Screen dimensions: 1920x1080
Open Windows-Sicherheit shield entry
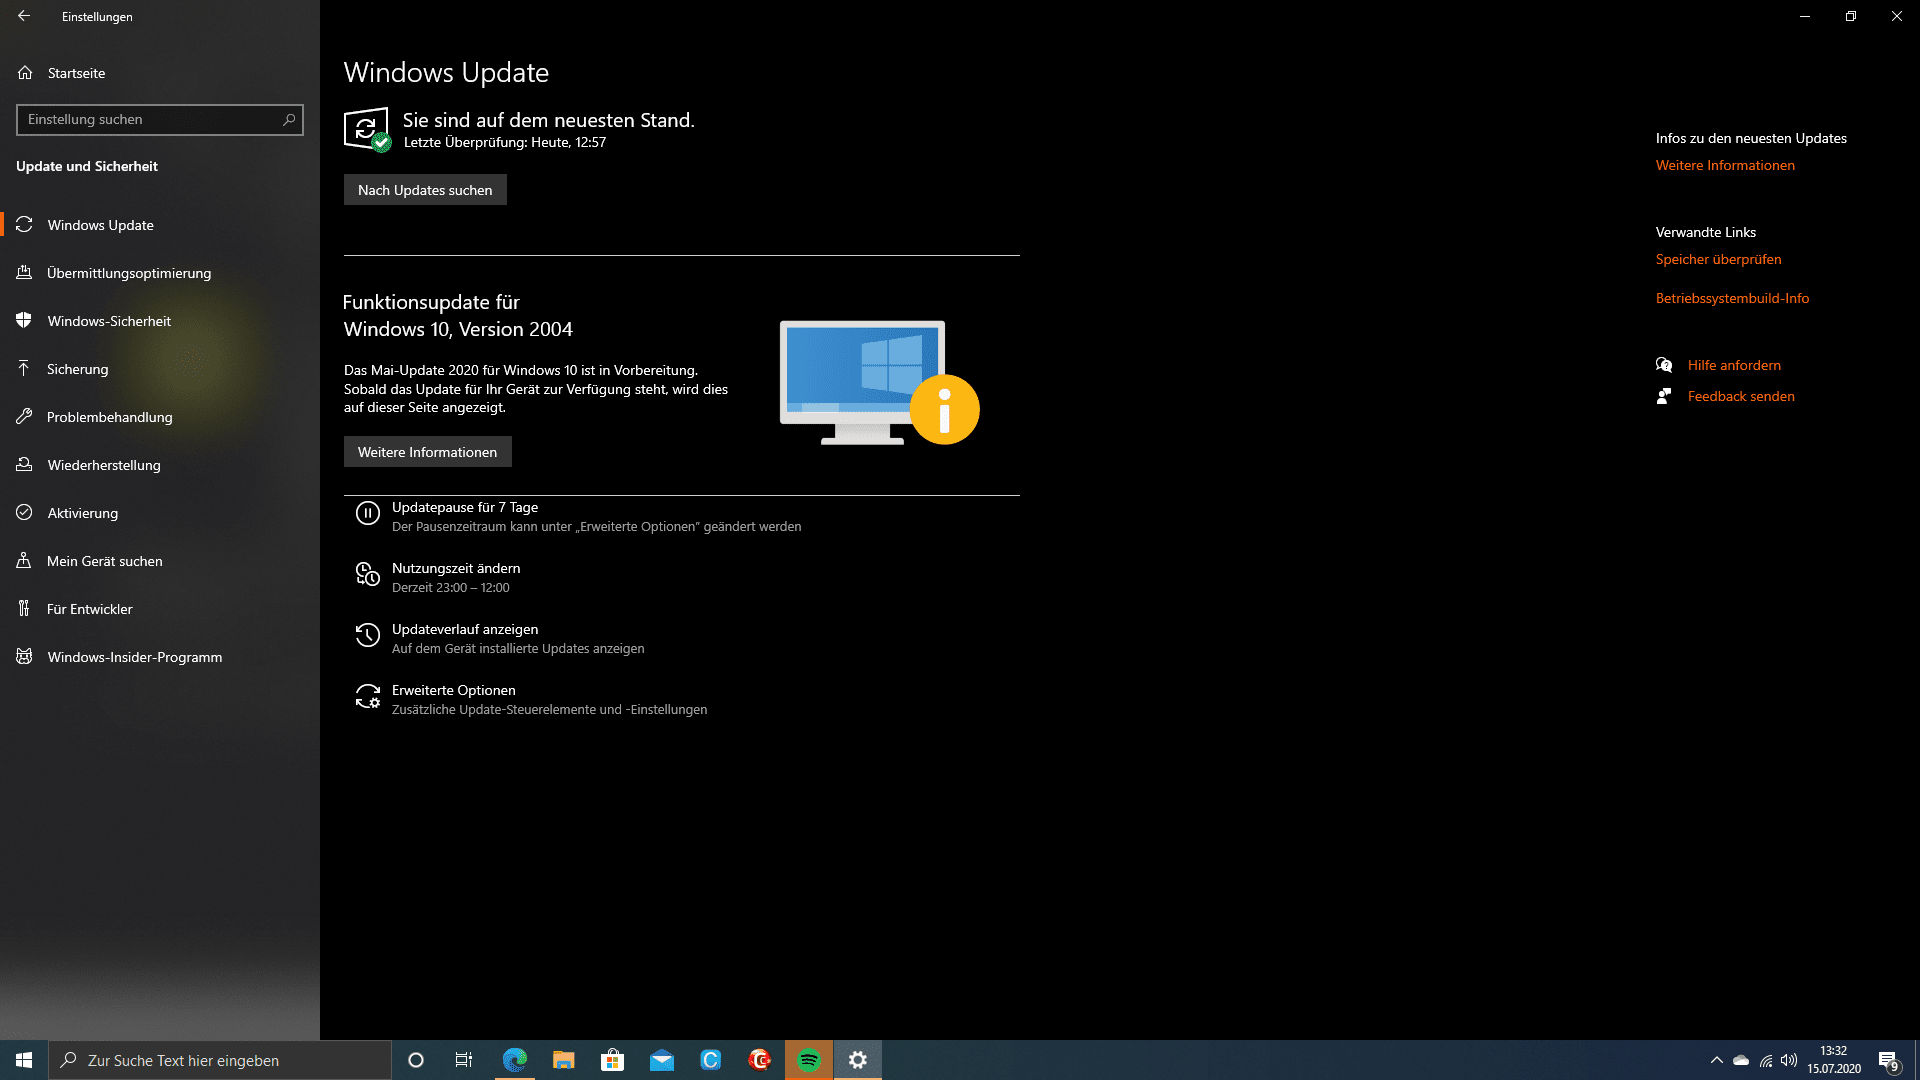point(160,321)
